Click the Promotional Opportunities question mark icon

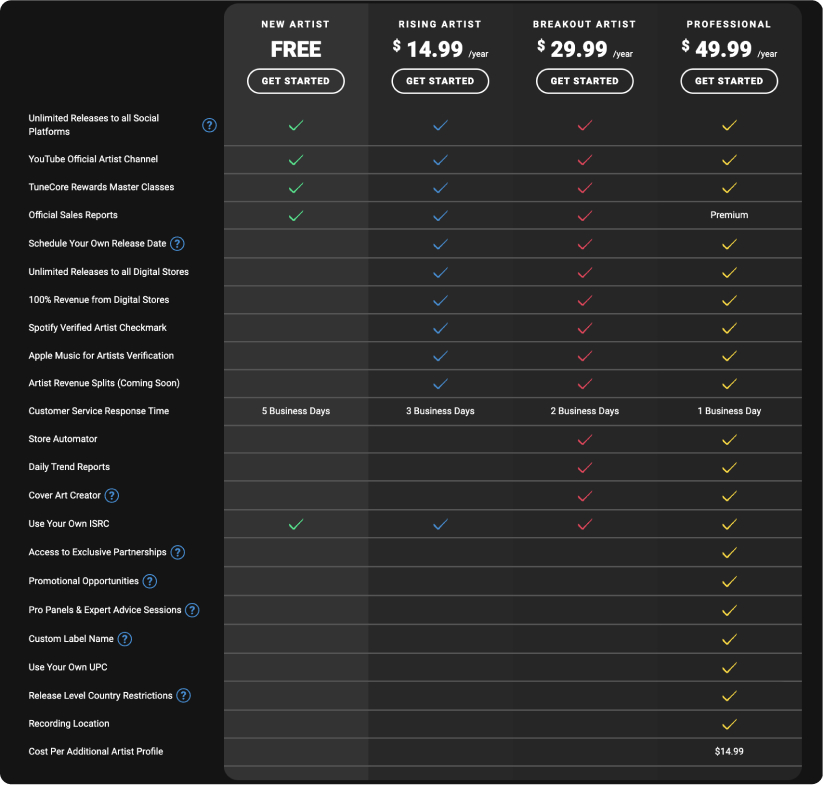(150, 581)
